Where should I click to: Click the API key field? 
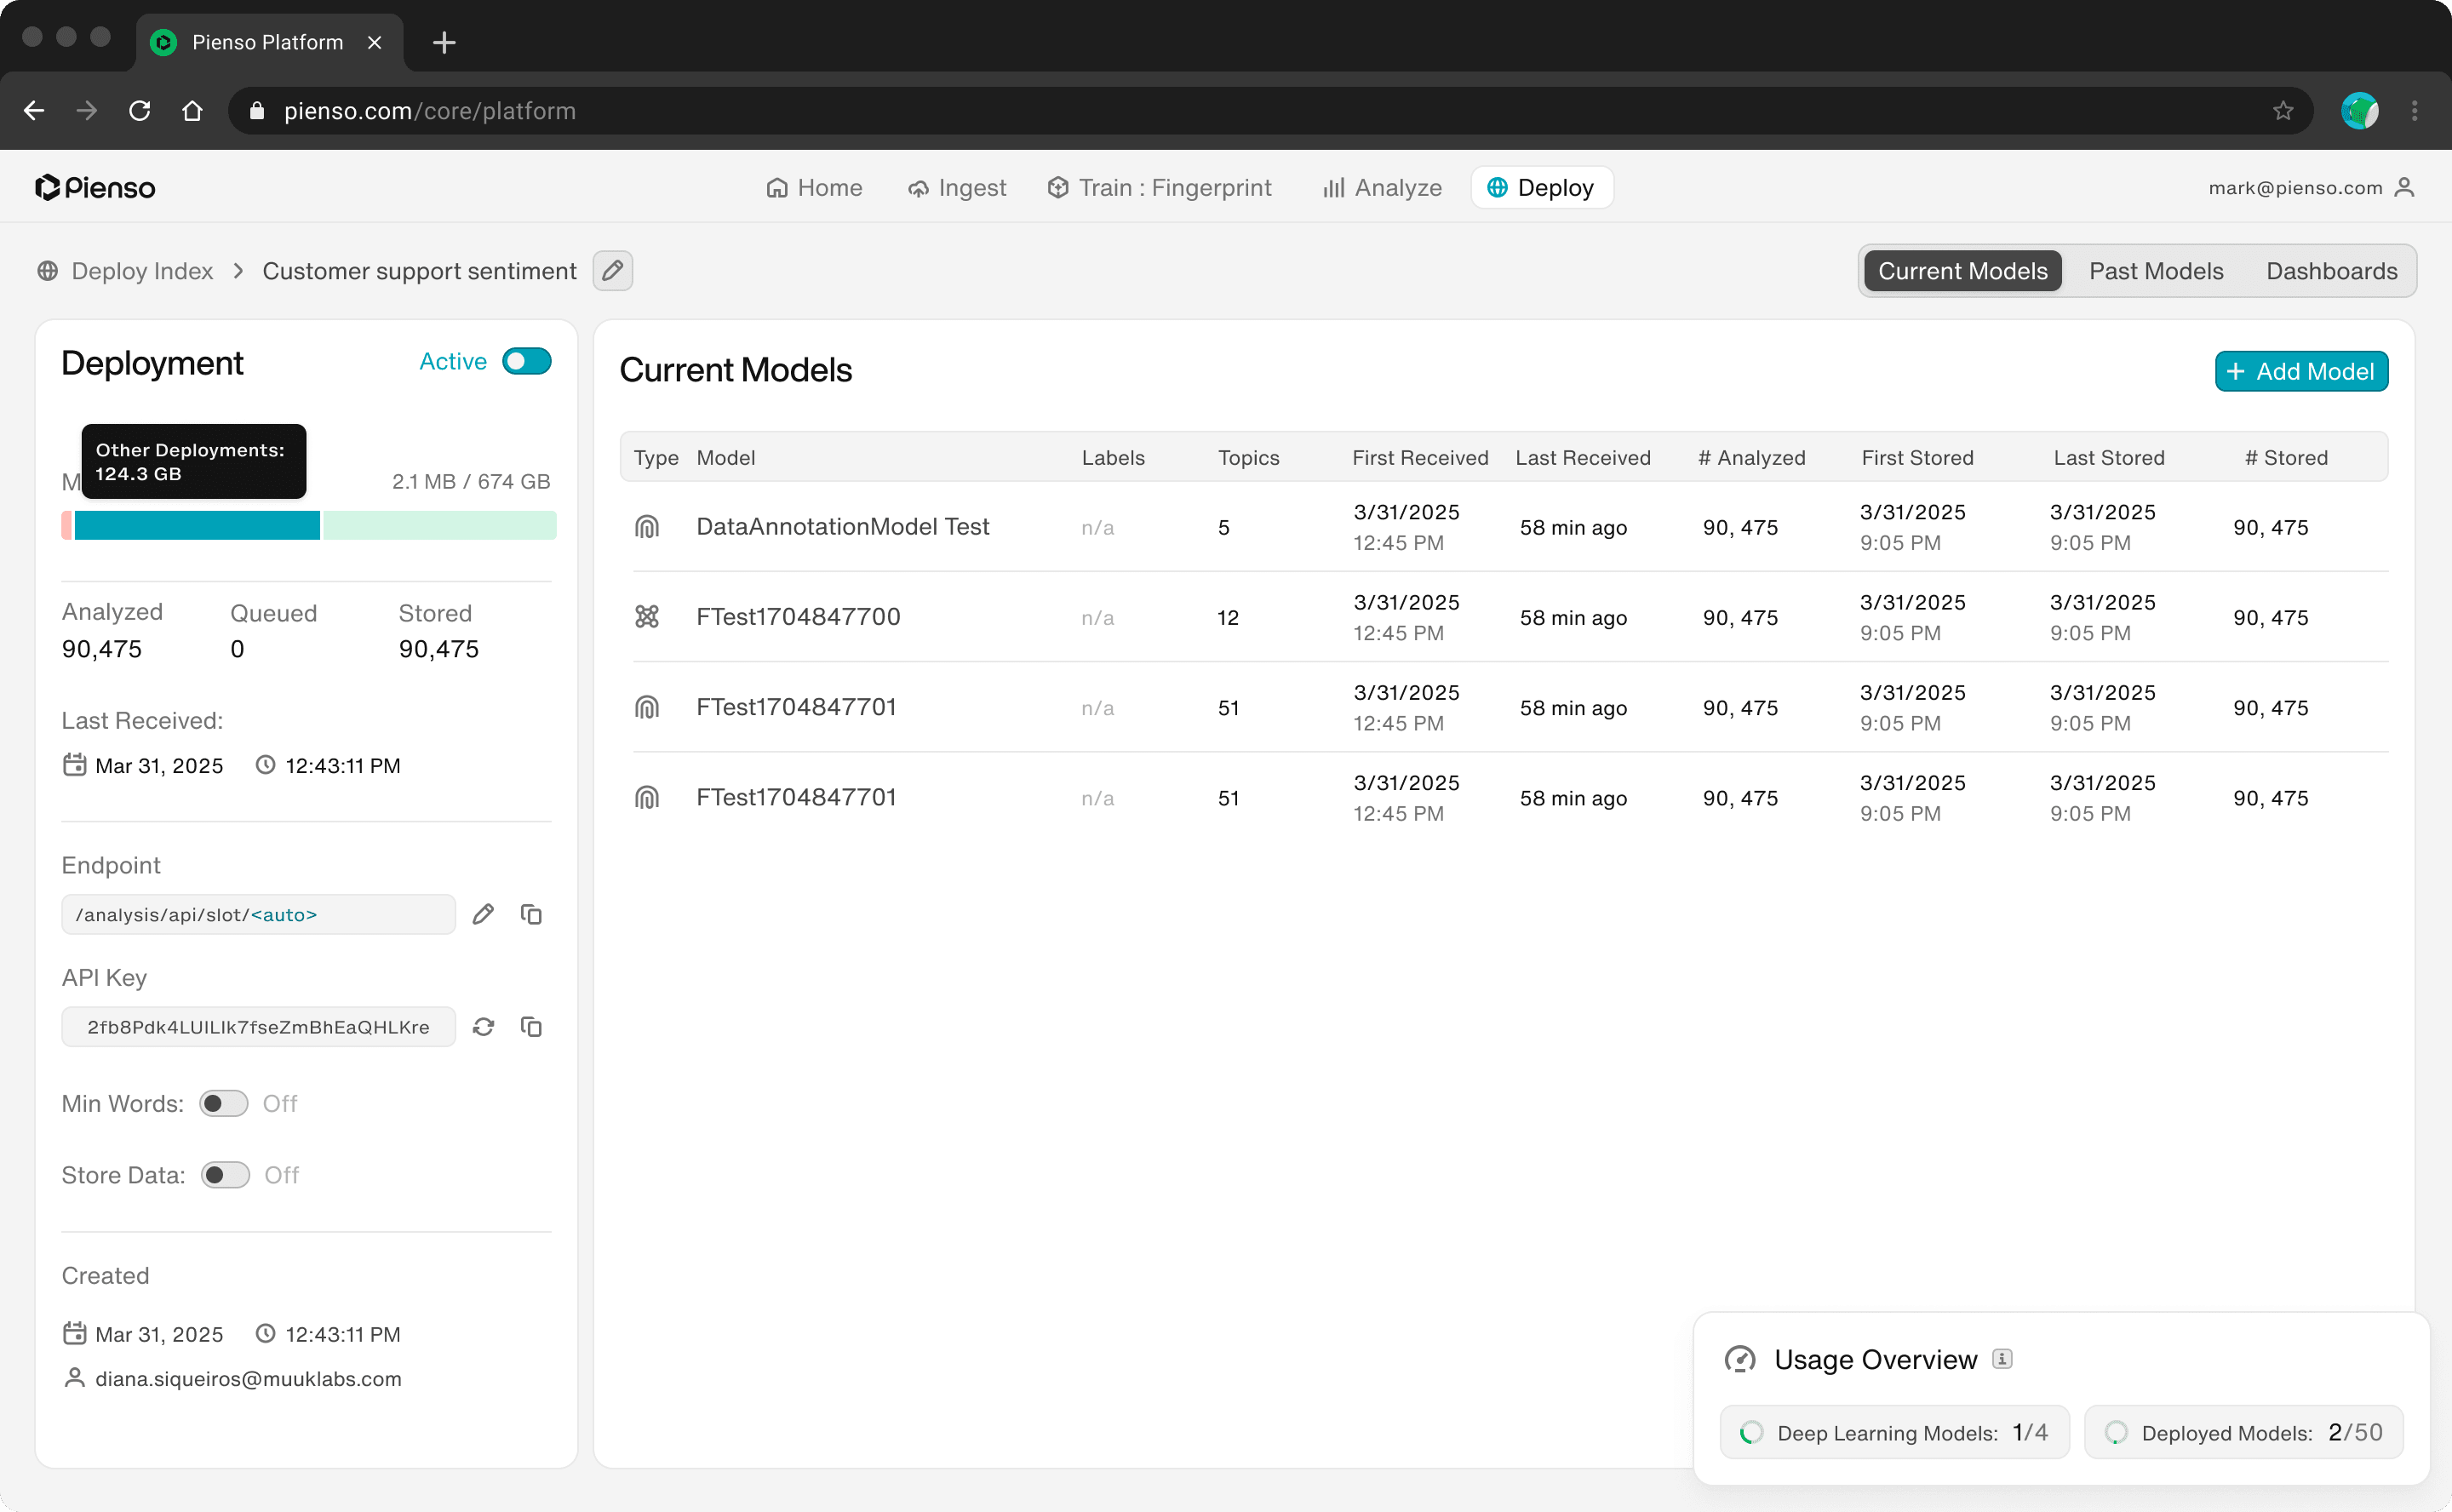coord(258,1027)
